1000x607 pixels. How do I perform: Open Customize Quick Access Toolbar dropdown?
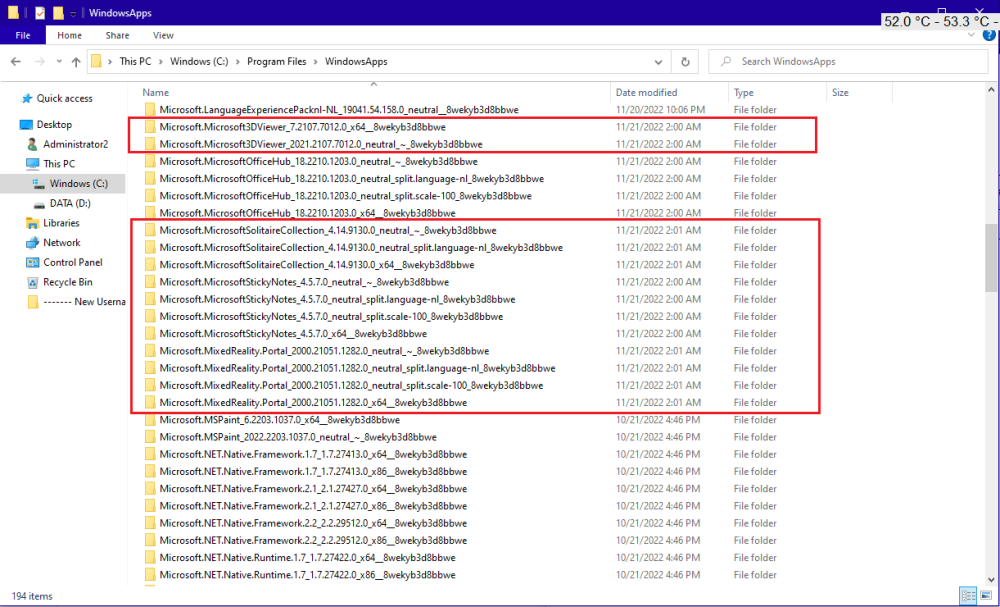point(73,13)
